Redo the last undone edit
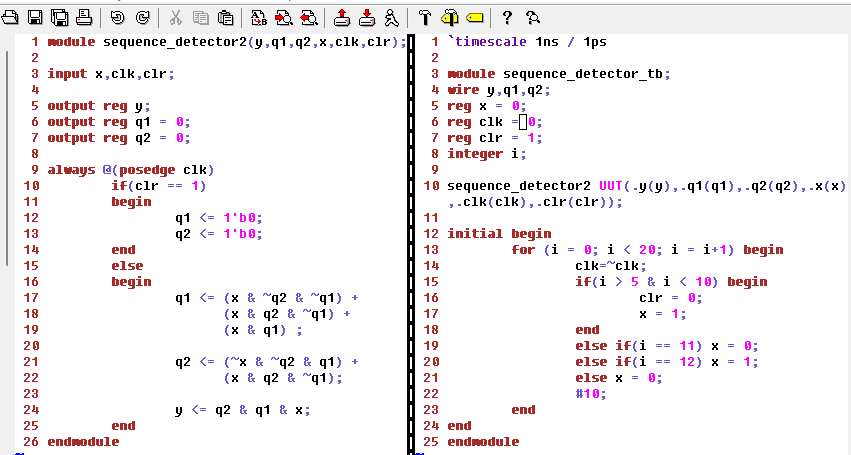Viewport: 851px width, 455px height. coord(142,16)
